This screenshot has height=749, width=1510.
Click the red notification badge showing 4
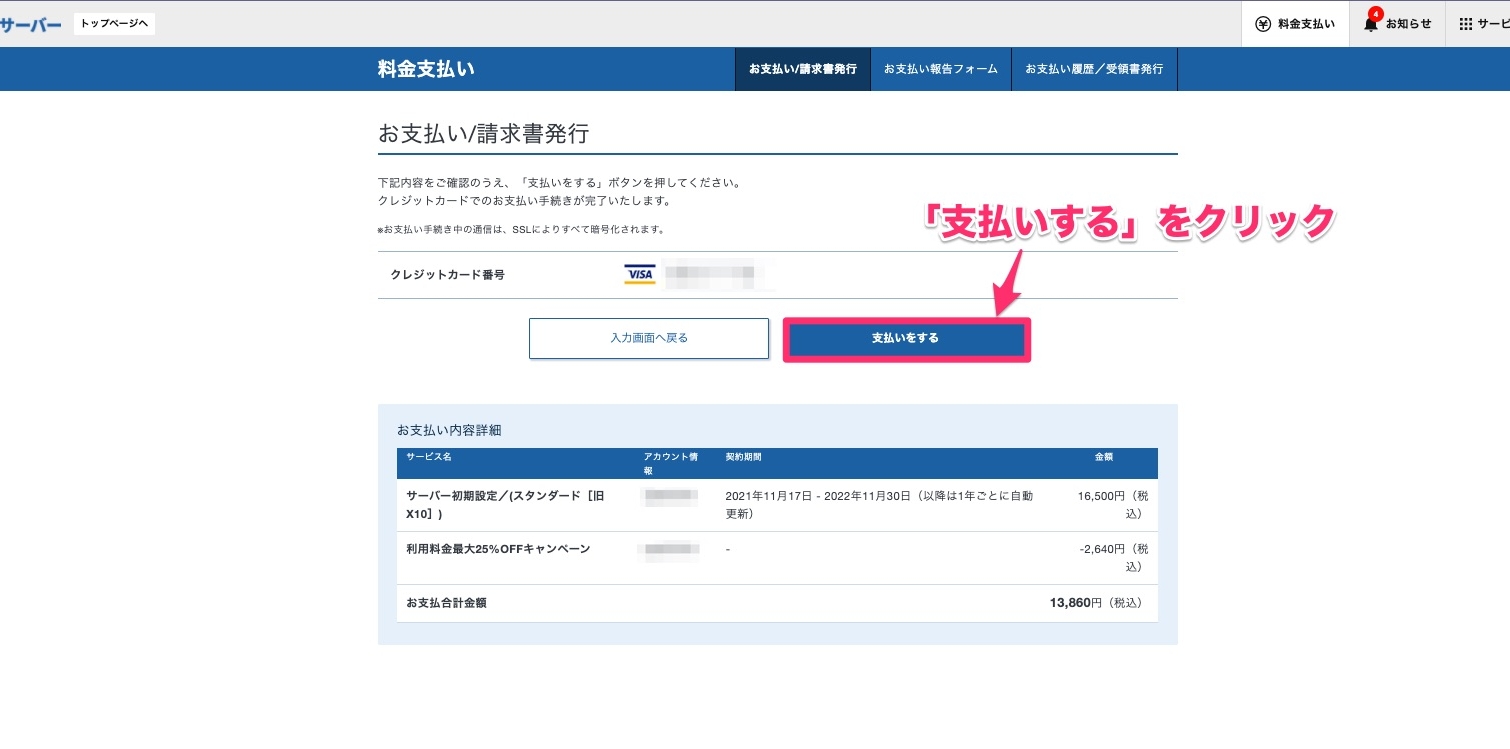(1377, 14)
